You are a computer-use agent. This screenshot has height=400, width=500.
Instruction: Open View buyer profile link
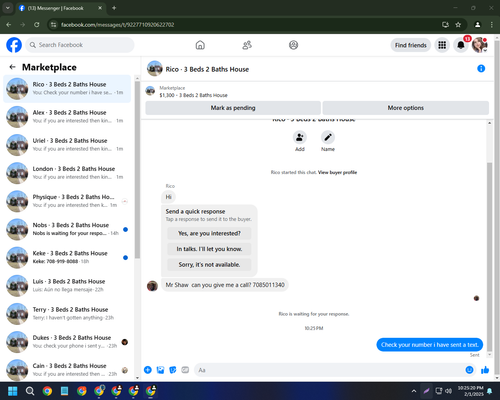337,172
